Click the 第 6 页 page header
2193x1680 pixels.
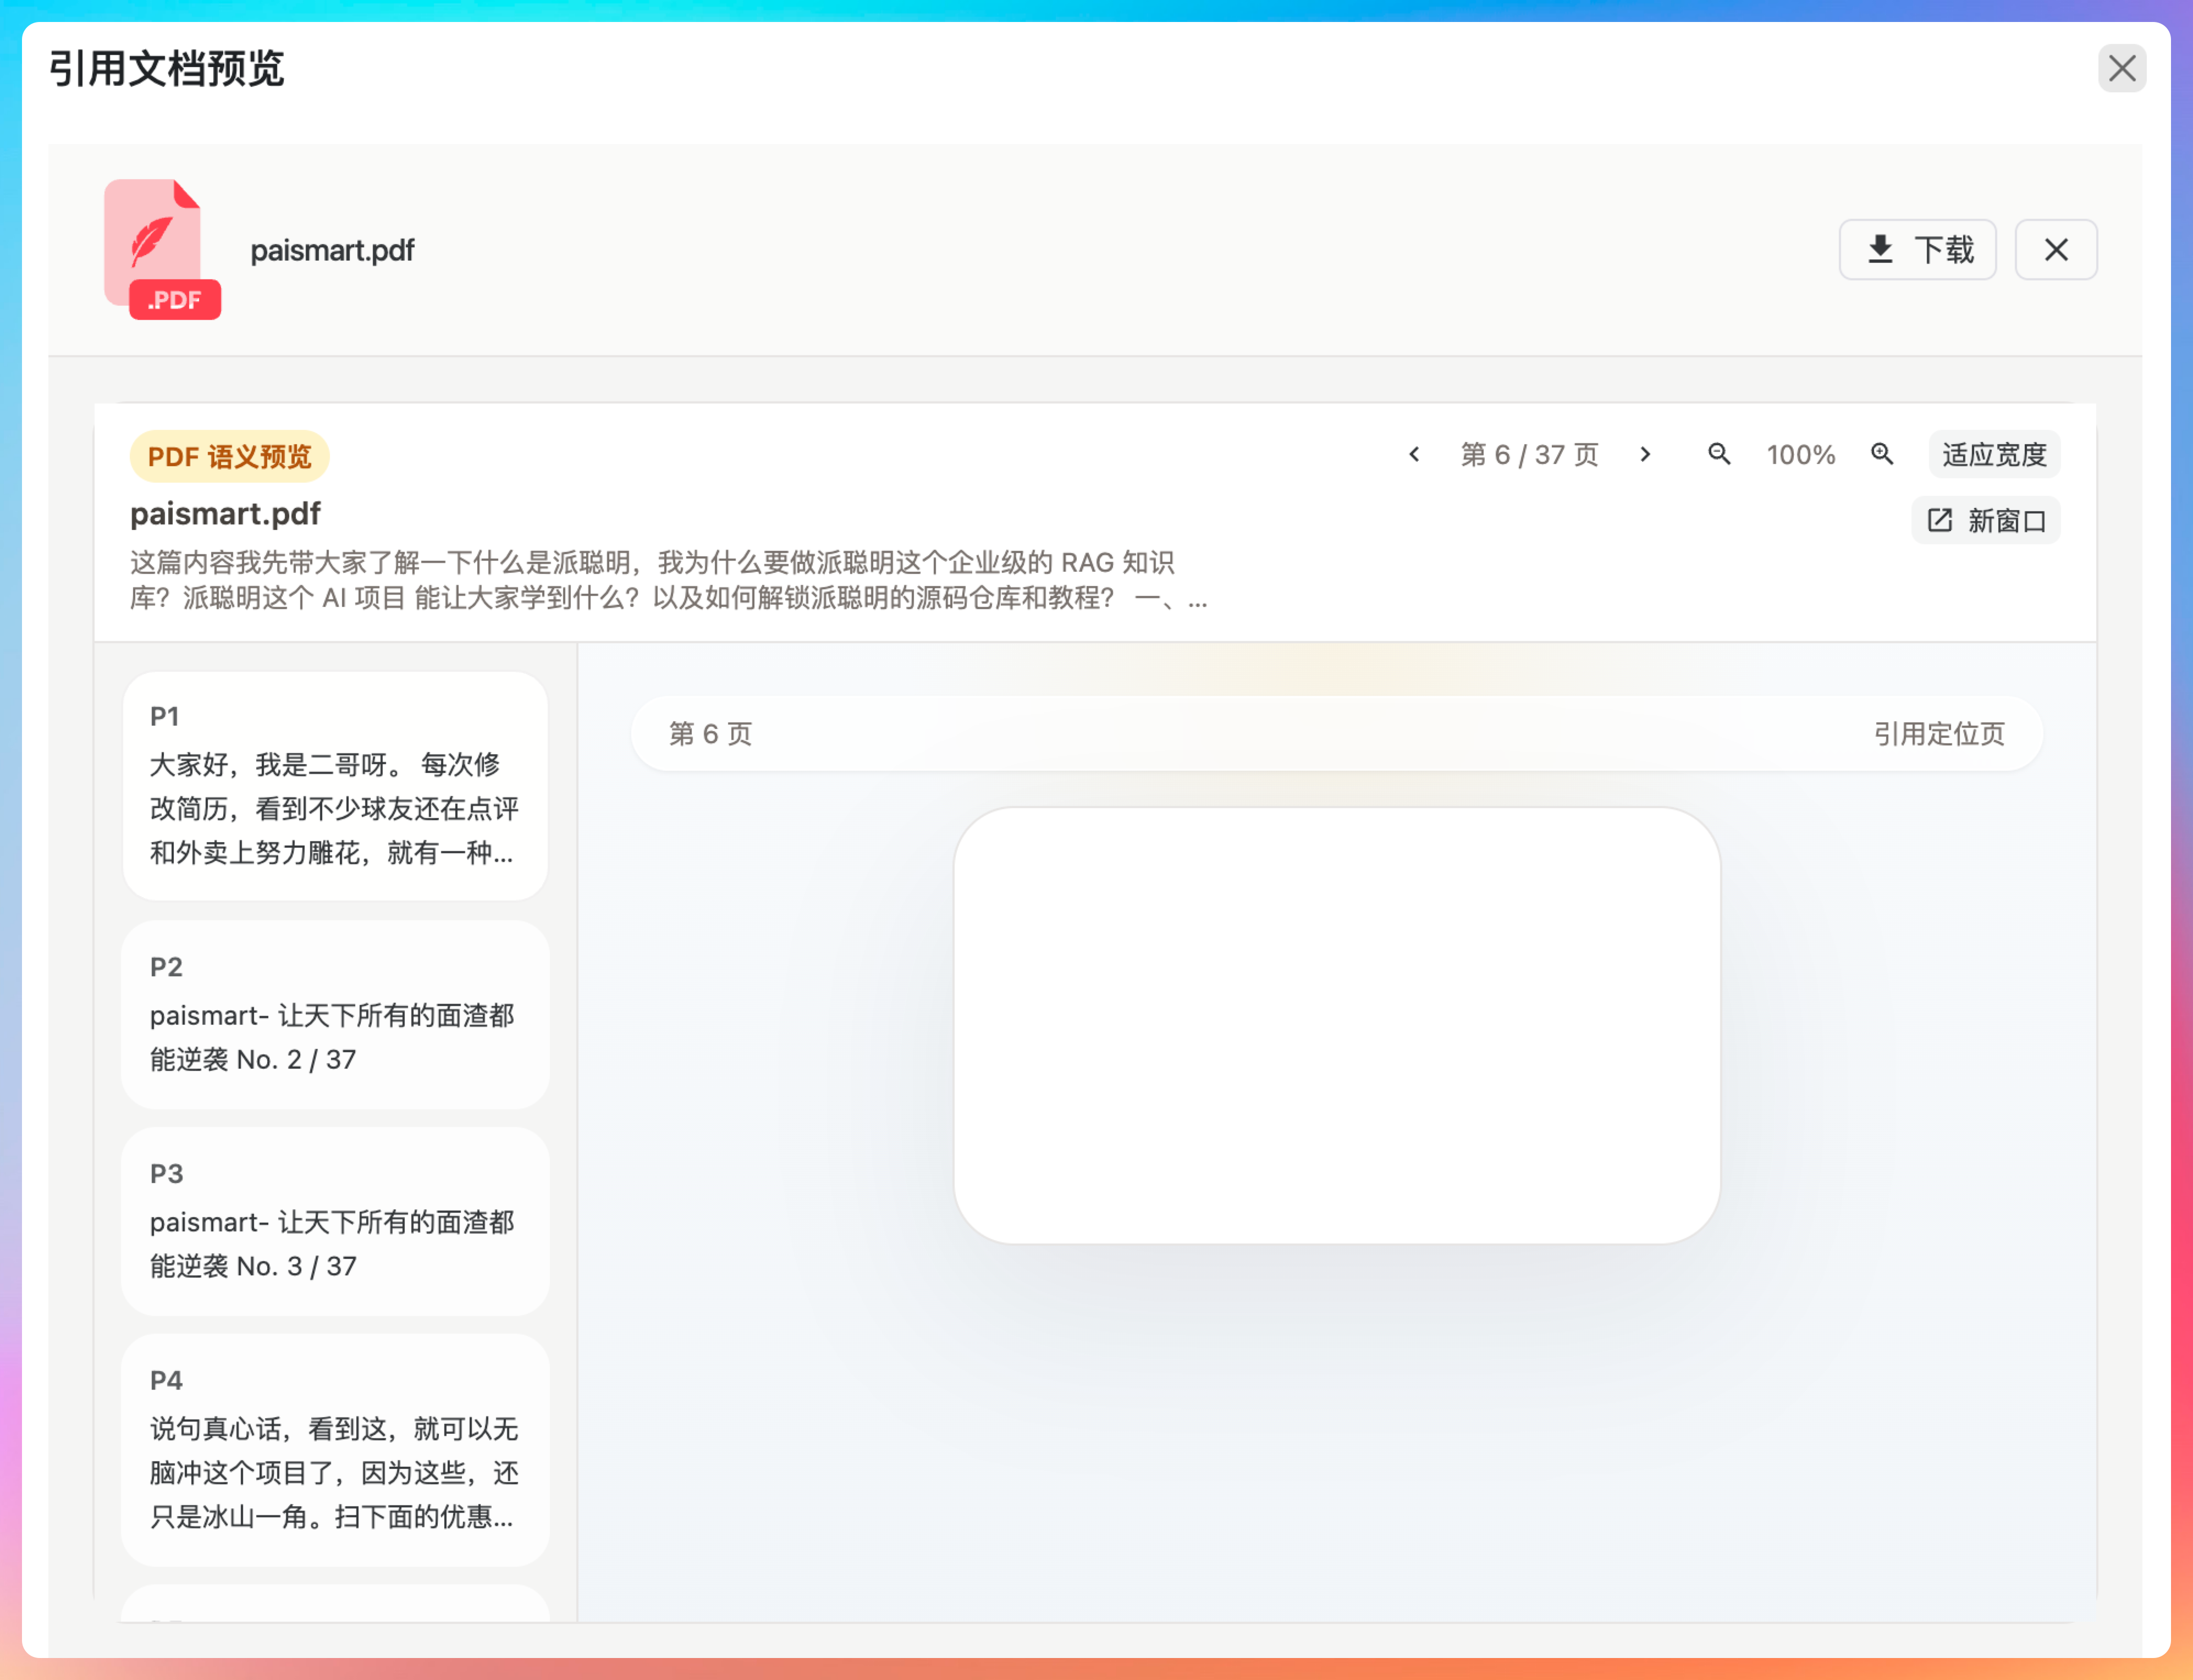pyautogui.click(x=711, y=734)
